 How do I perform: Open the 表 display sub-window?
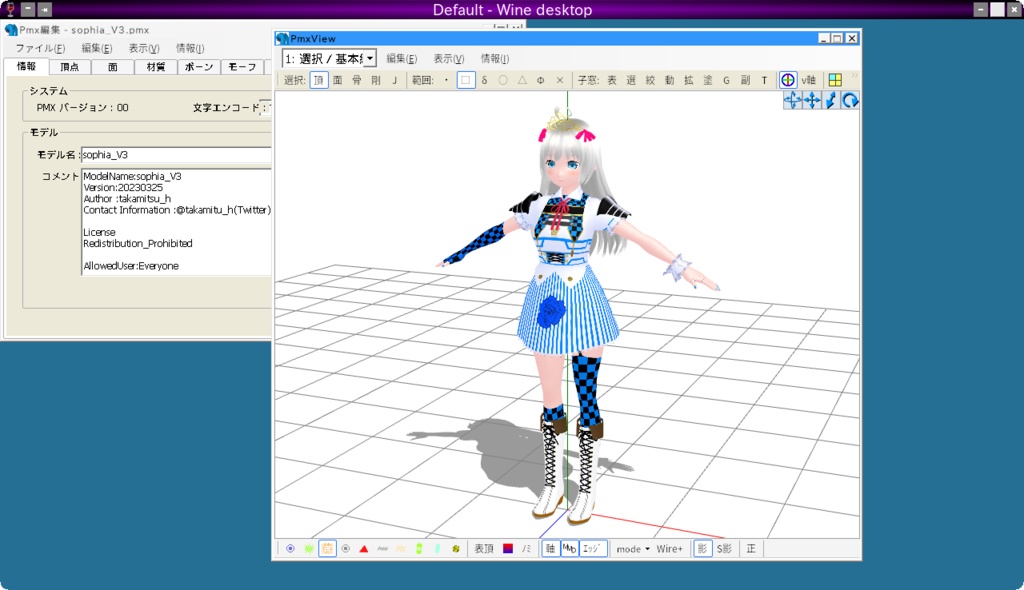(612, 80)
